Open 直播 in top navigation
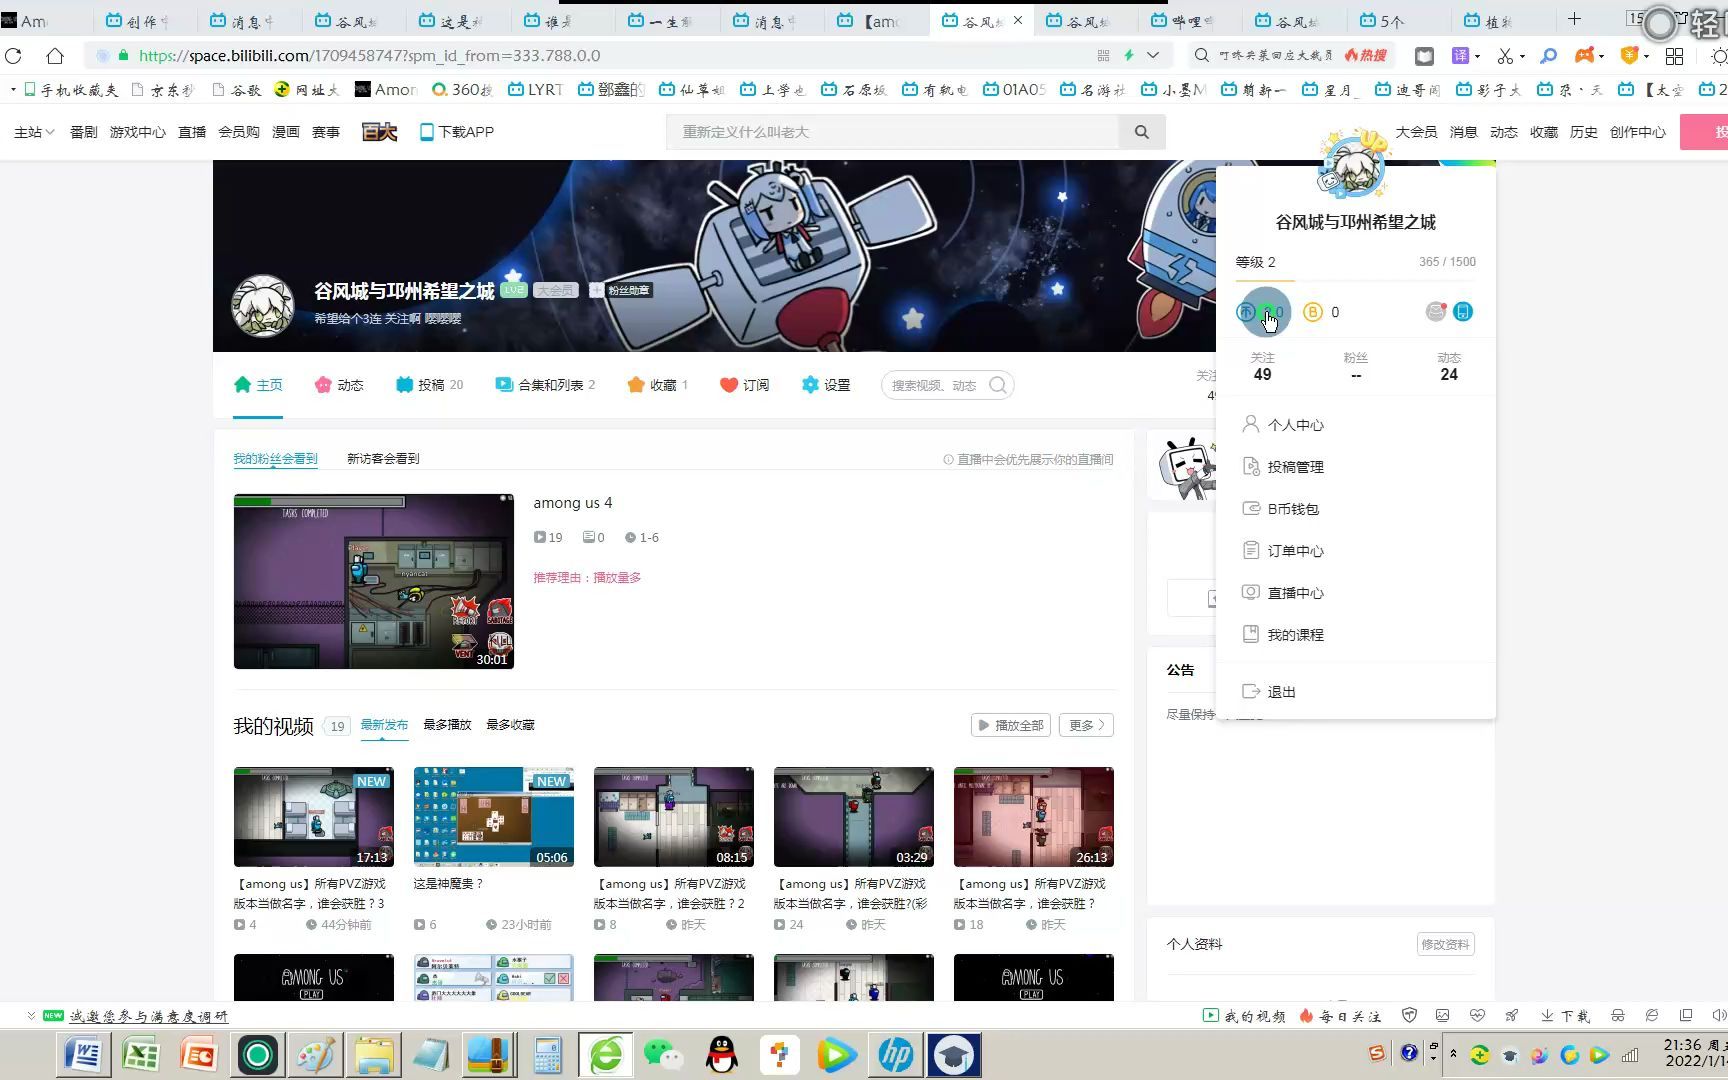This screenshot has width=1728, height=1080. coord(192,132)
